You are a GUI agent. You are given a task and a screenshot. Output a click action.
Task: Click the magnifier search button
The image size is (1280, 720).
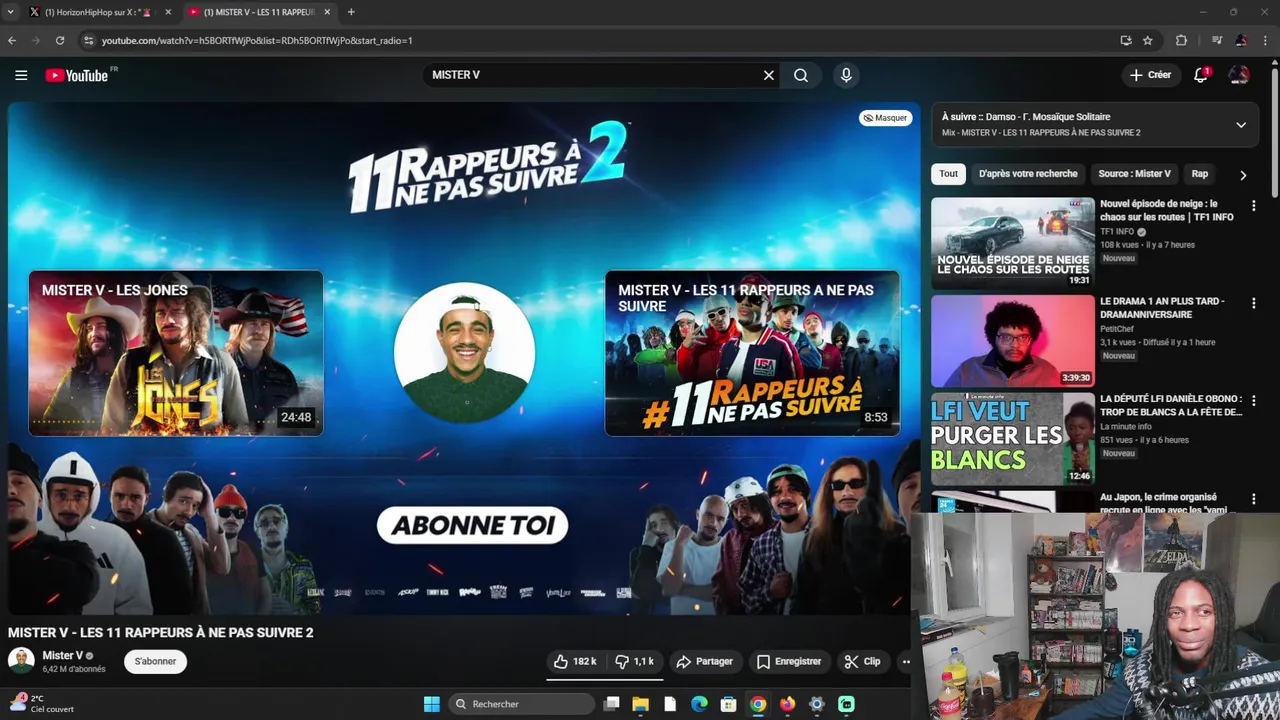coord(801,75)
